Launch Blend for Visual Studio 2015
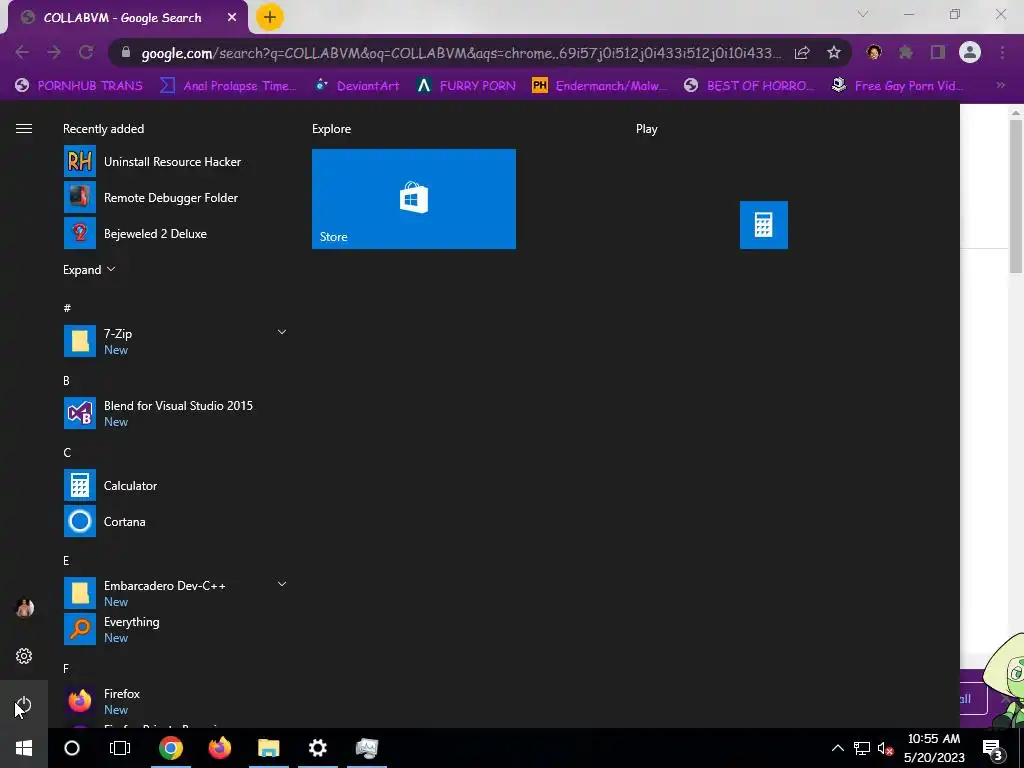The width and height of the screenshot is (1024, 768). pos(175,413)
